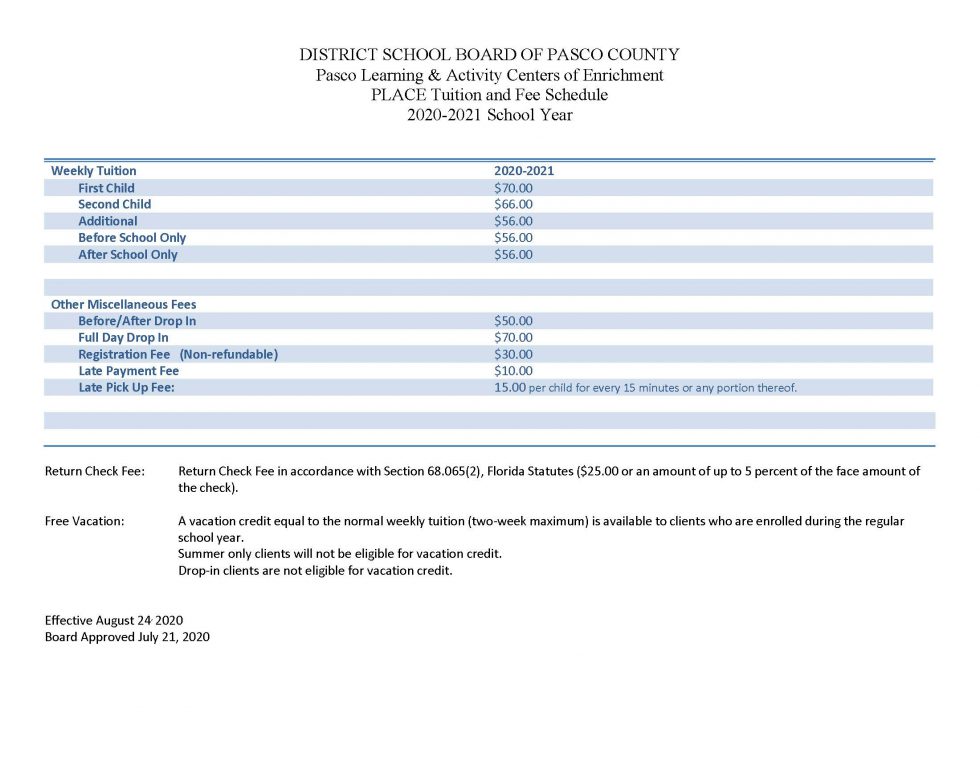Click the Board Approved July 21, 2020 text
The height and width of the screenshot is (757, 980).
(x=127, y=637)
